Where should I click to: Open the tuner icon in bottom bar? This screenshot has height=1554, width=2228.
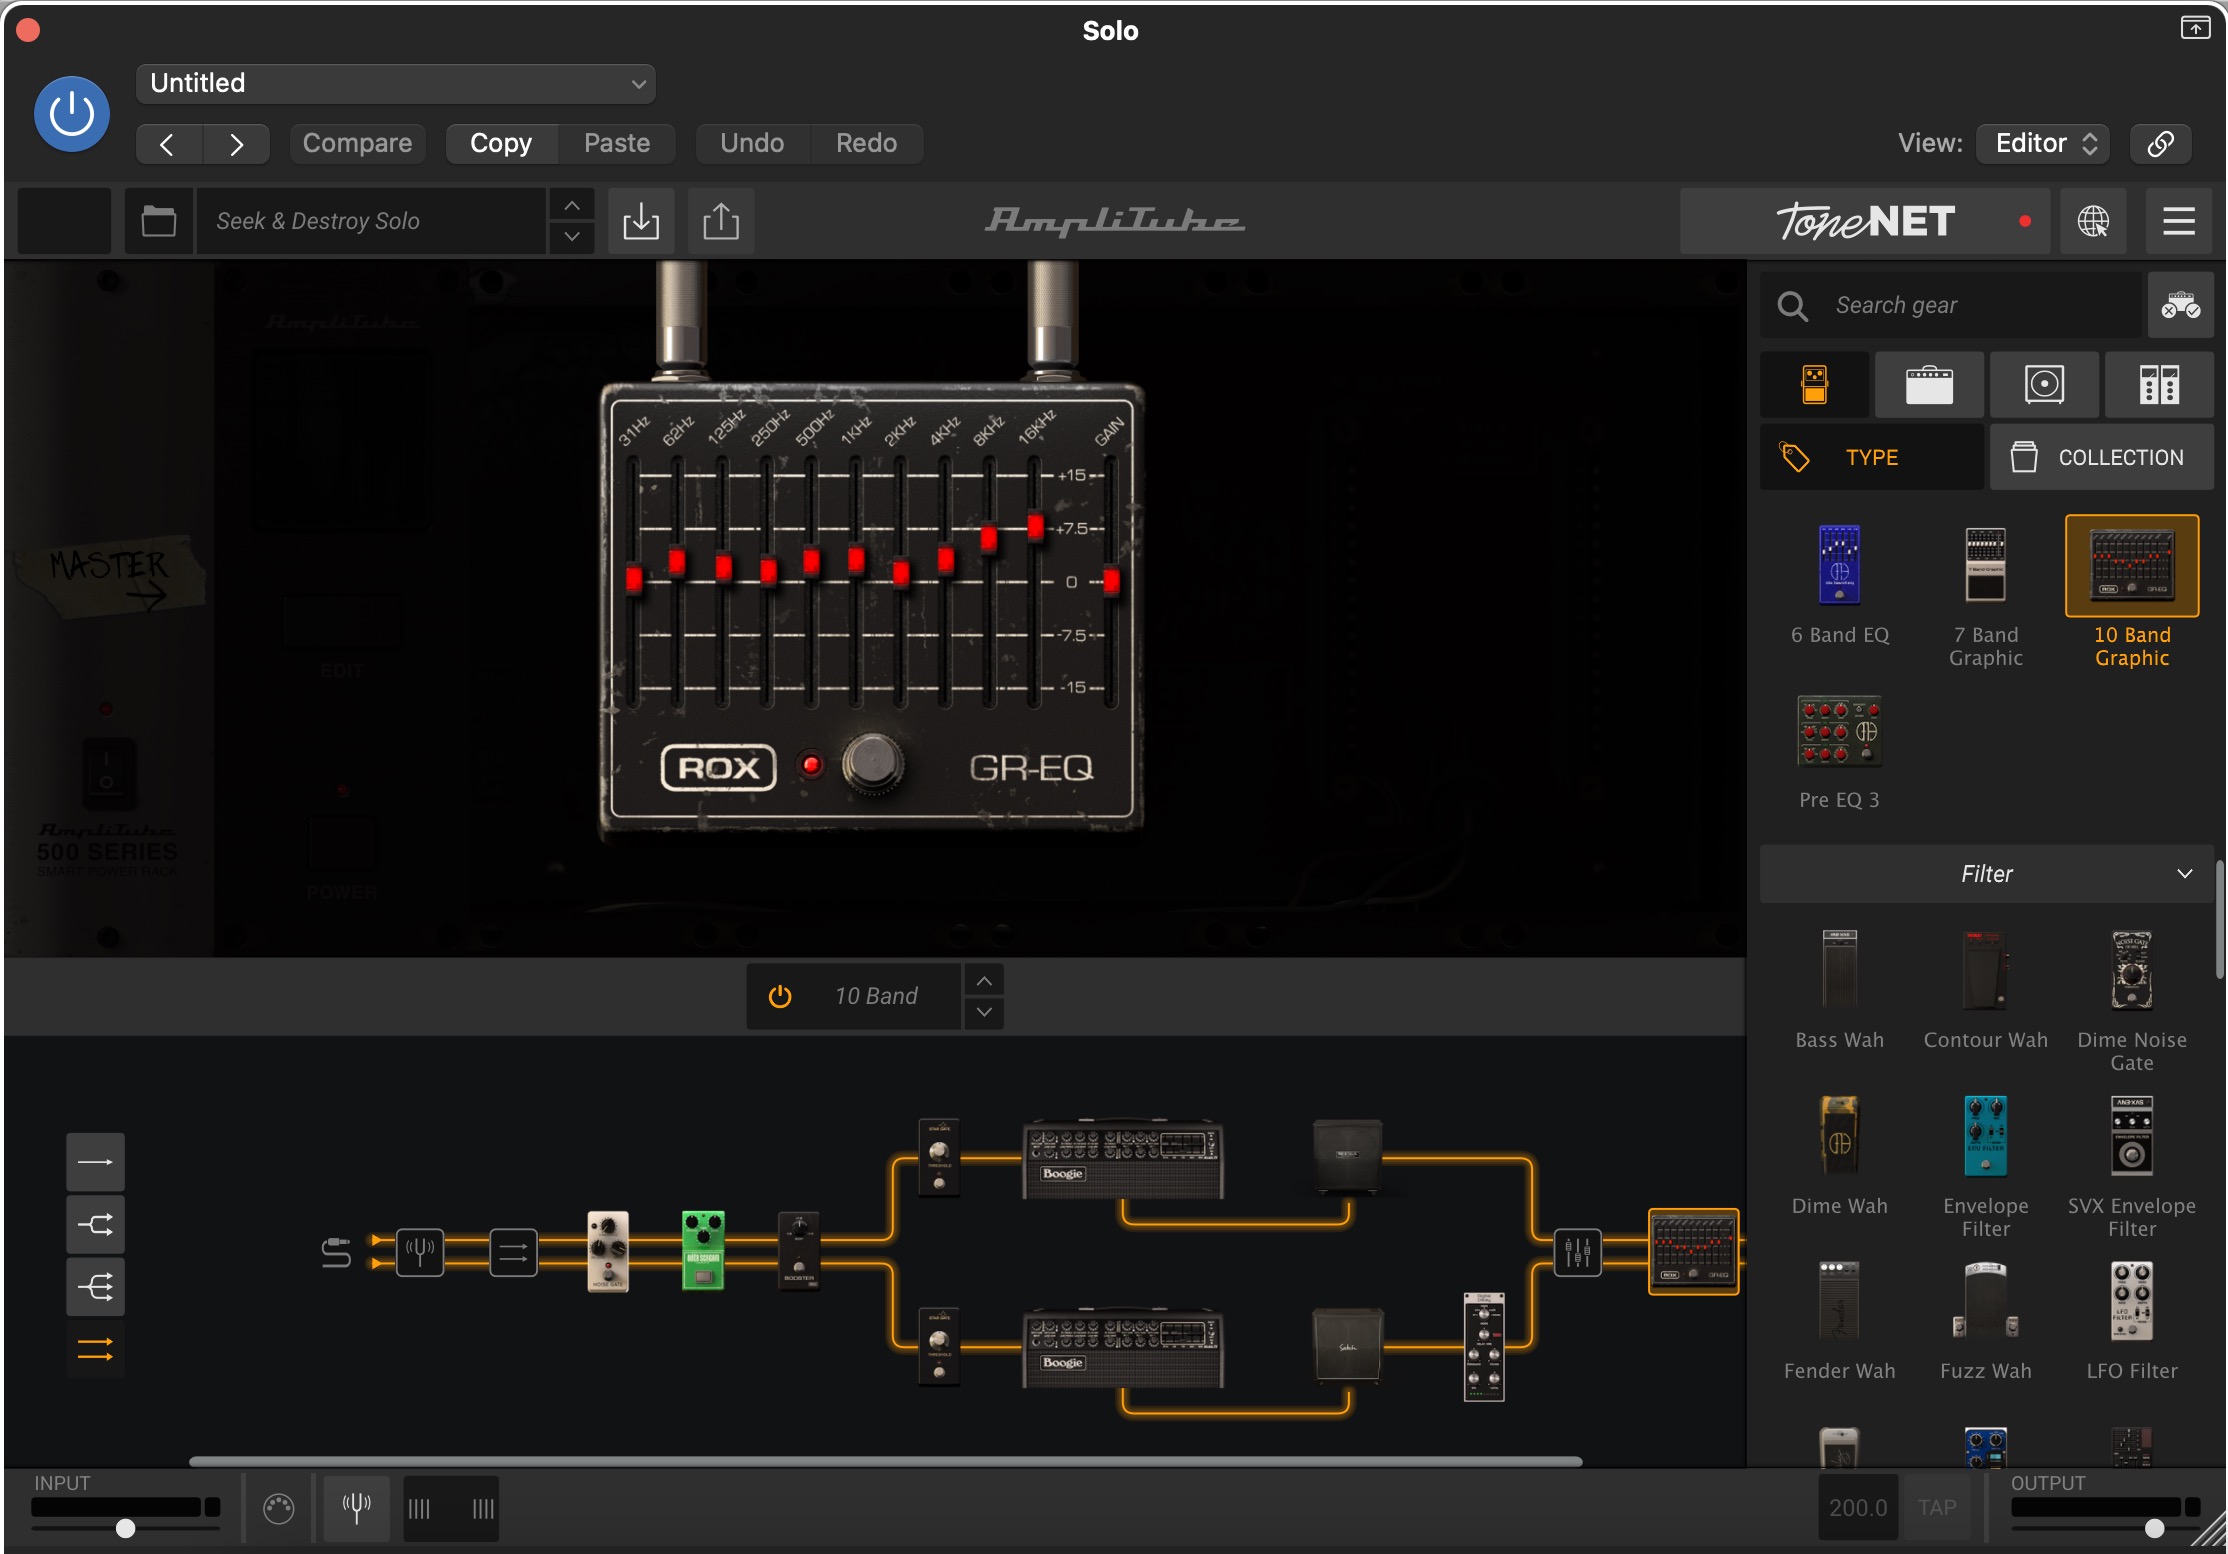click(x=356, y=1507)
